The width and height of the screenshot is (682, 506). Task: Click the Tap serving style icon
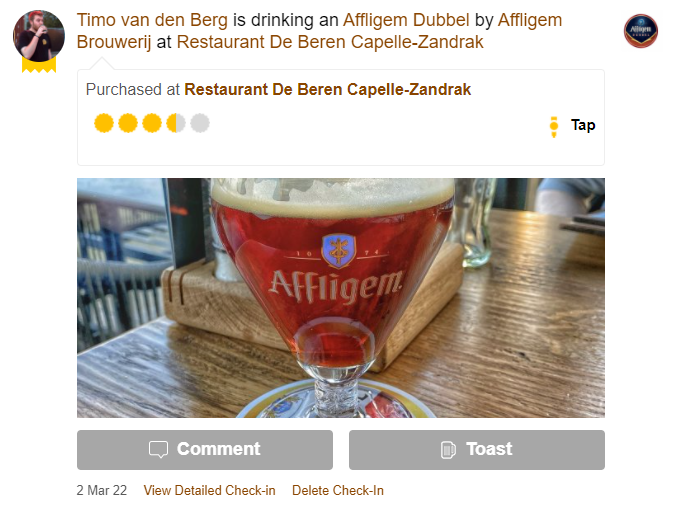(x=554, y=126)
